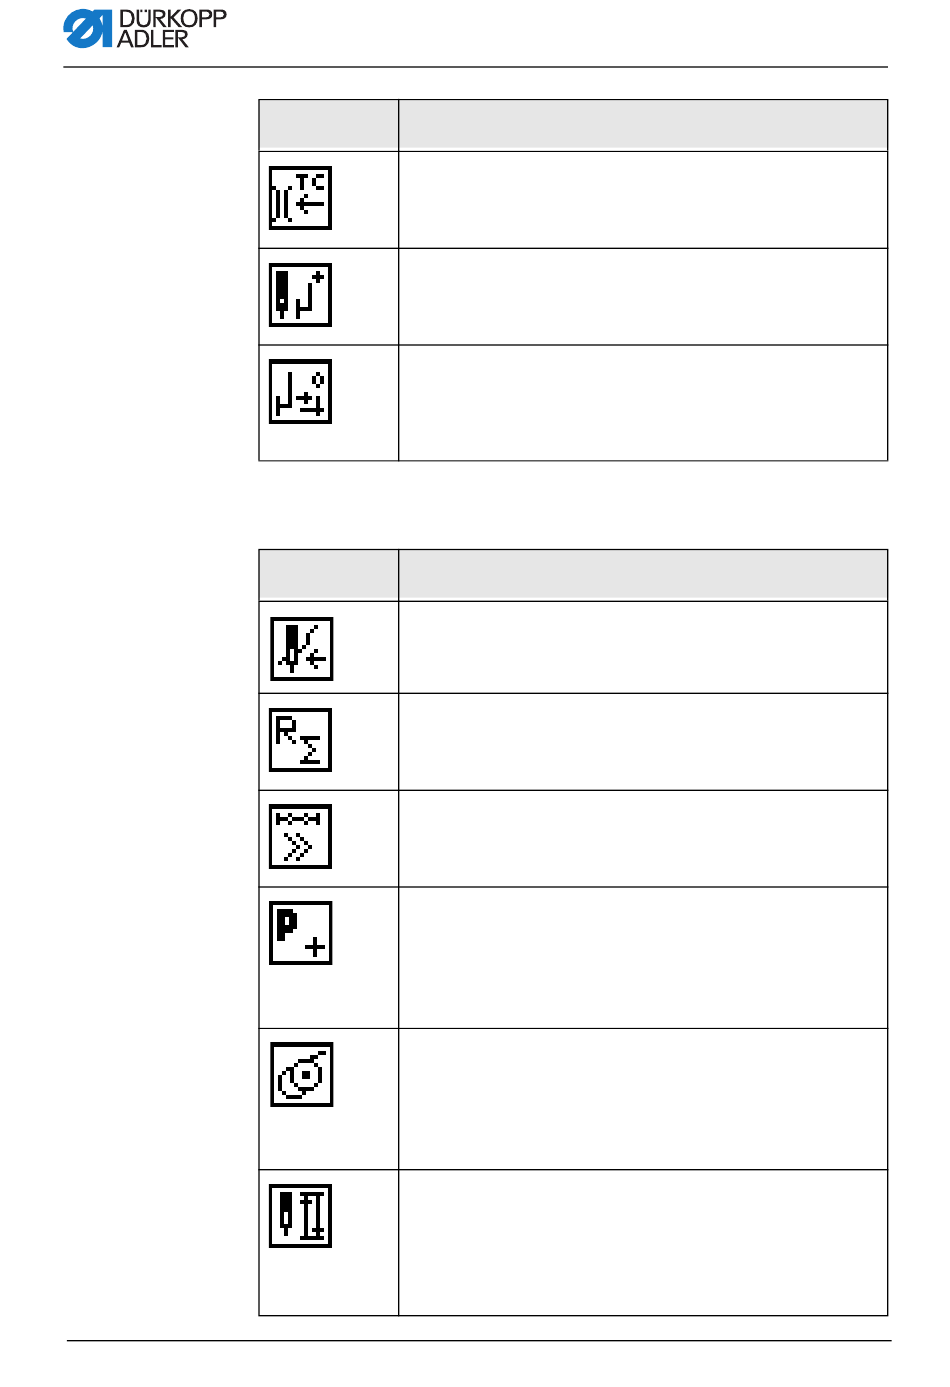Click the needle with left arrow icon

301,649
